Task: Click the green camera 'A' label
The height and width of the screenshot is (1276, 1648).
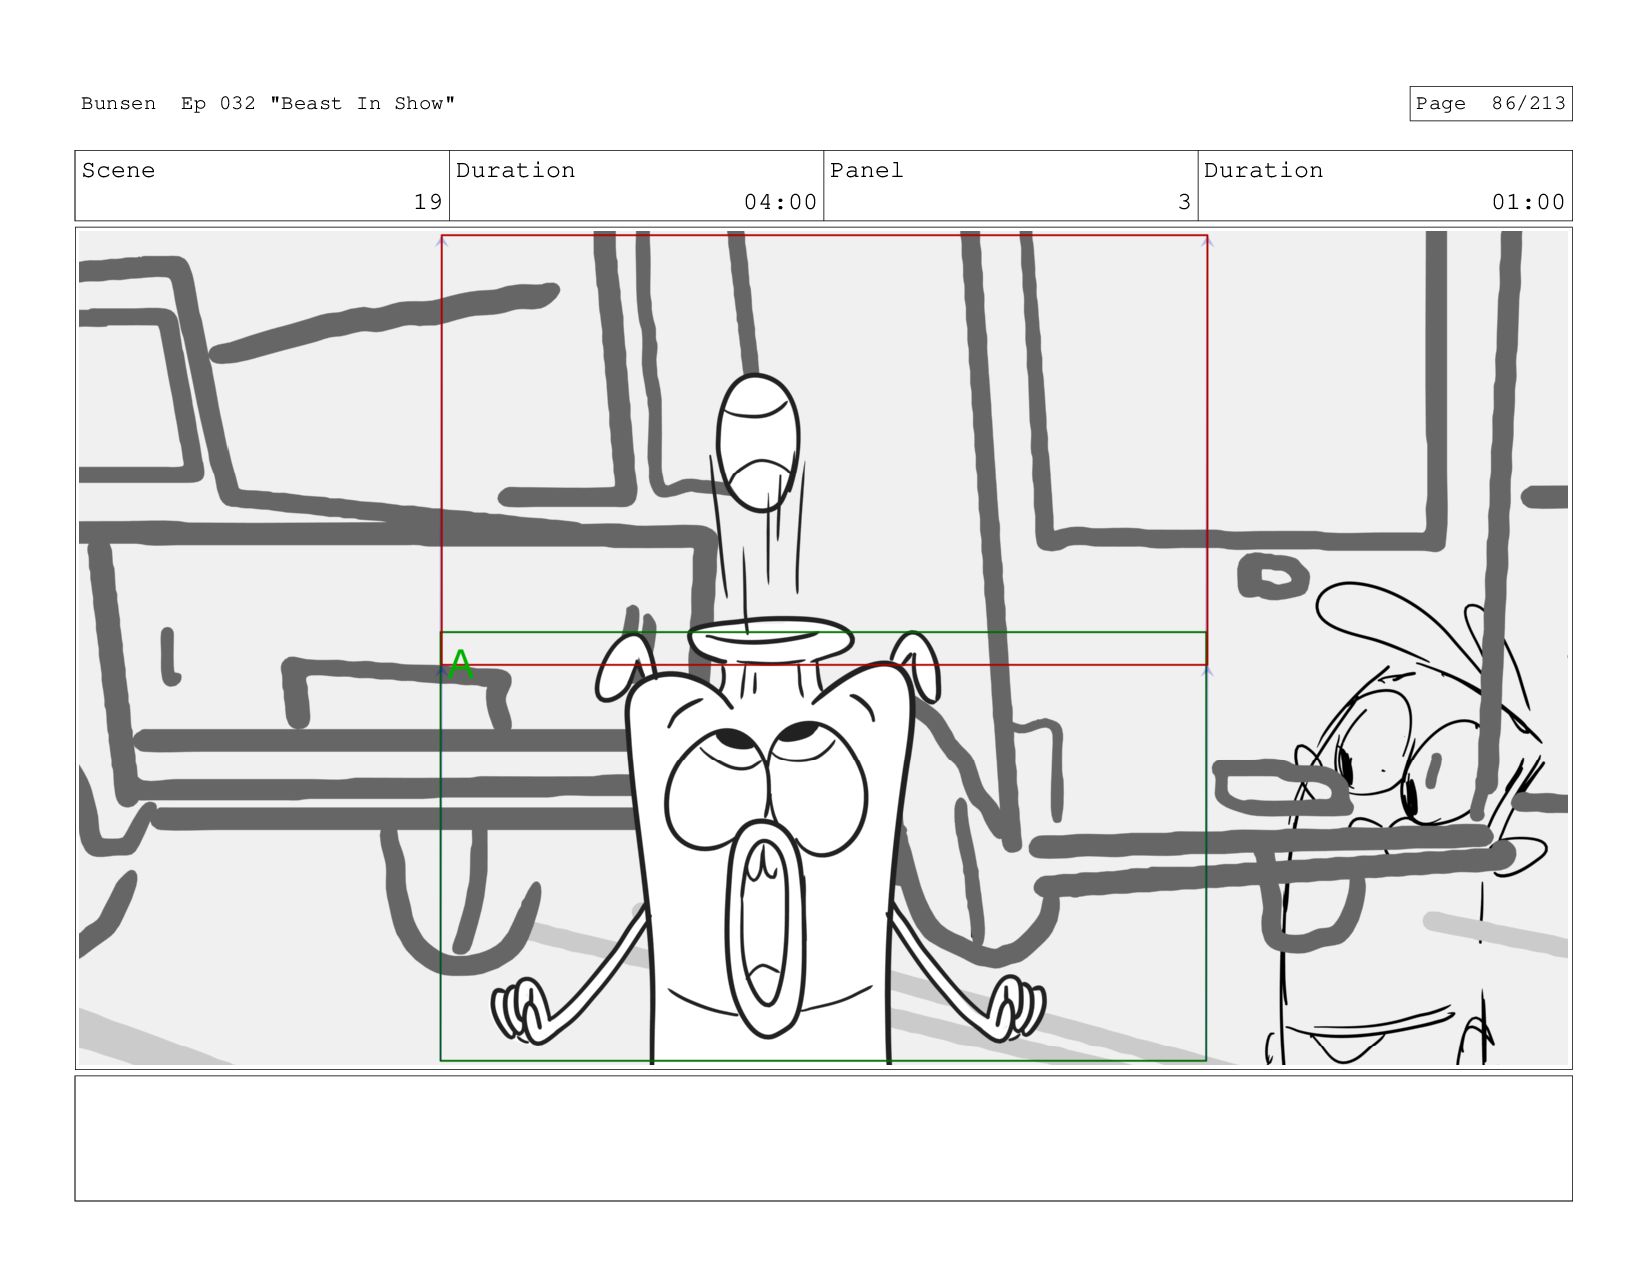Action: coord(461,665)
